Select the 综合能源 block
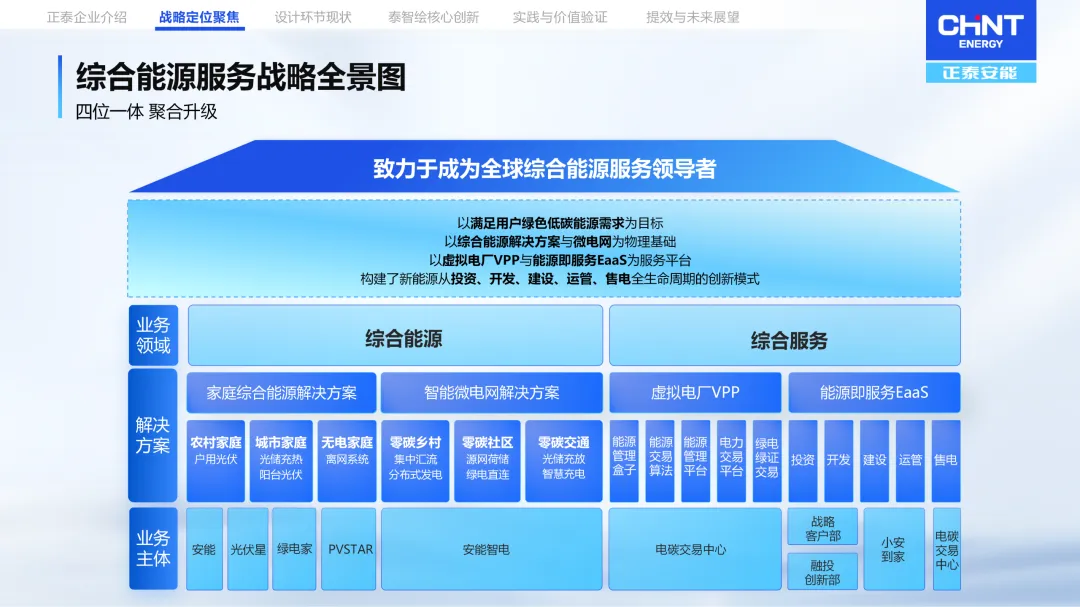The image size is (1080, 607). (395, 336)
